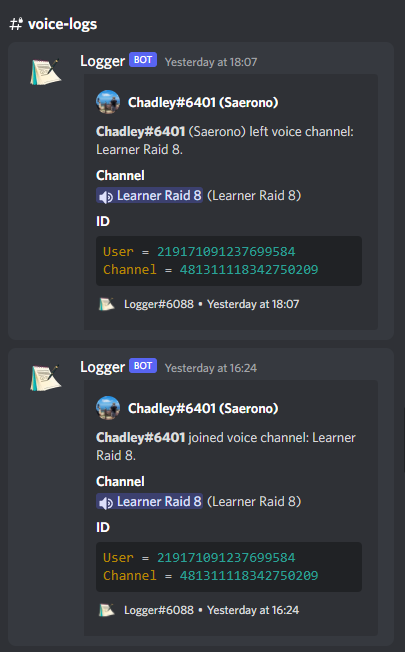Click the "Yesterday at 18:07" message timestamp
Image resolution: width=405 pixels, height=652 pixels.
(211, 62)
